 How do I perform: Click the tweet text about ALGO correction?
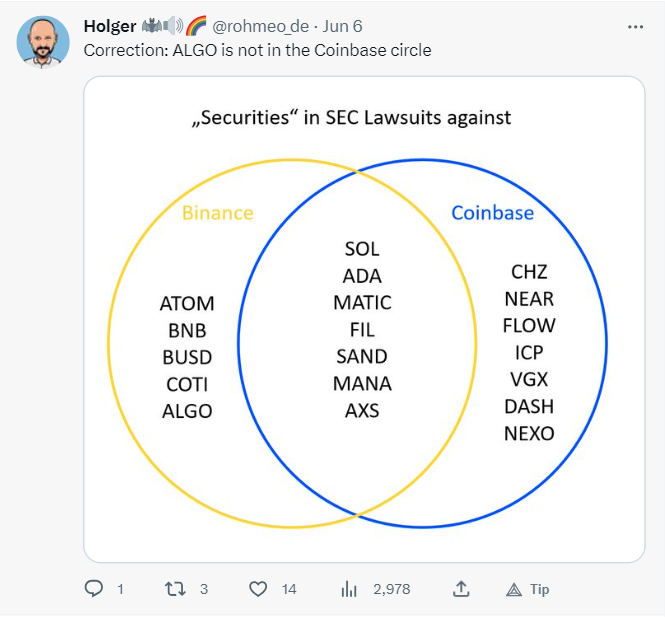[257, 50]
